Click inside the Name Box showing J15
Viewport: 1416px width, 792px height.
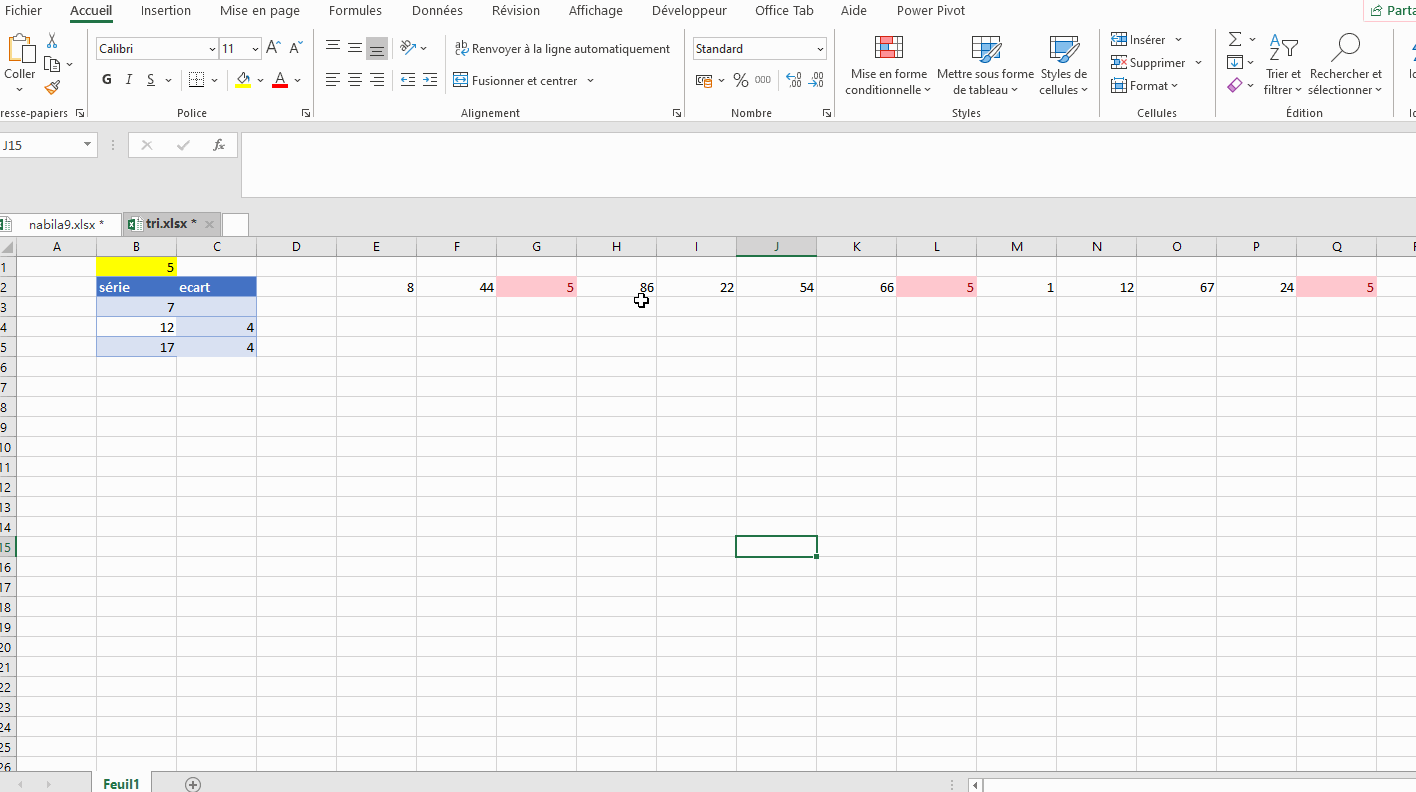(40, 145)
